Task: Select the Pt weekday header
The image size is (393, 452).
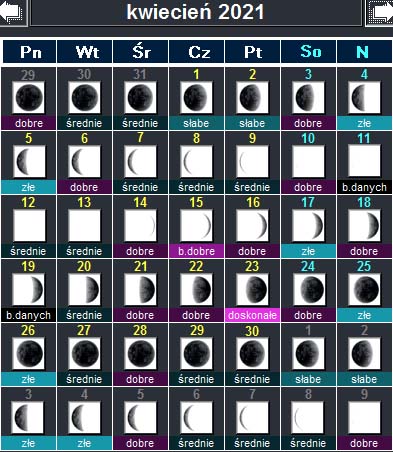Action: 253,52
